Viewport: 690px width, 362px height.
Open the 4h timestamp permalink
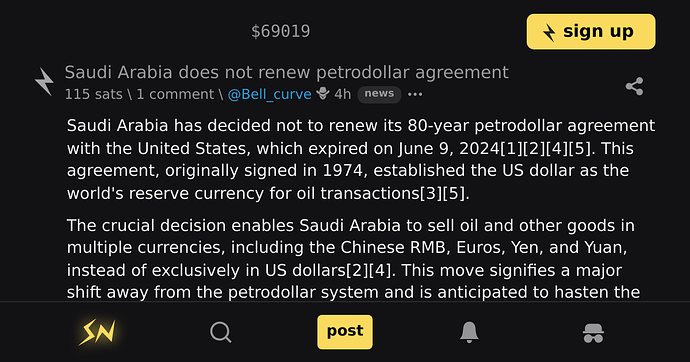[343, 94]
